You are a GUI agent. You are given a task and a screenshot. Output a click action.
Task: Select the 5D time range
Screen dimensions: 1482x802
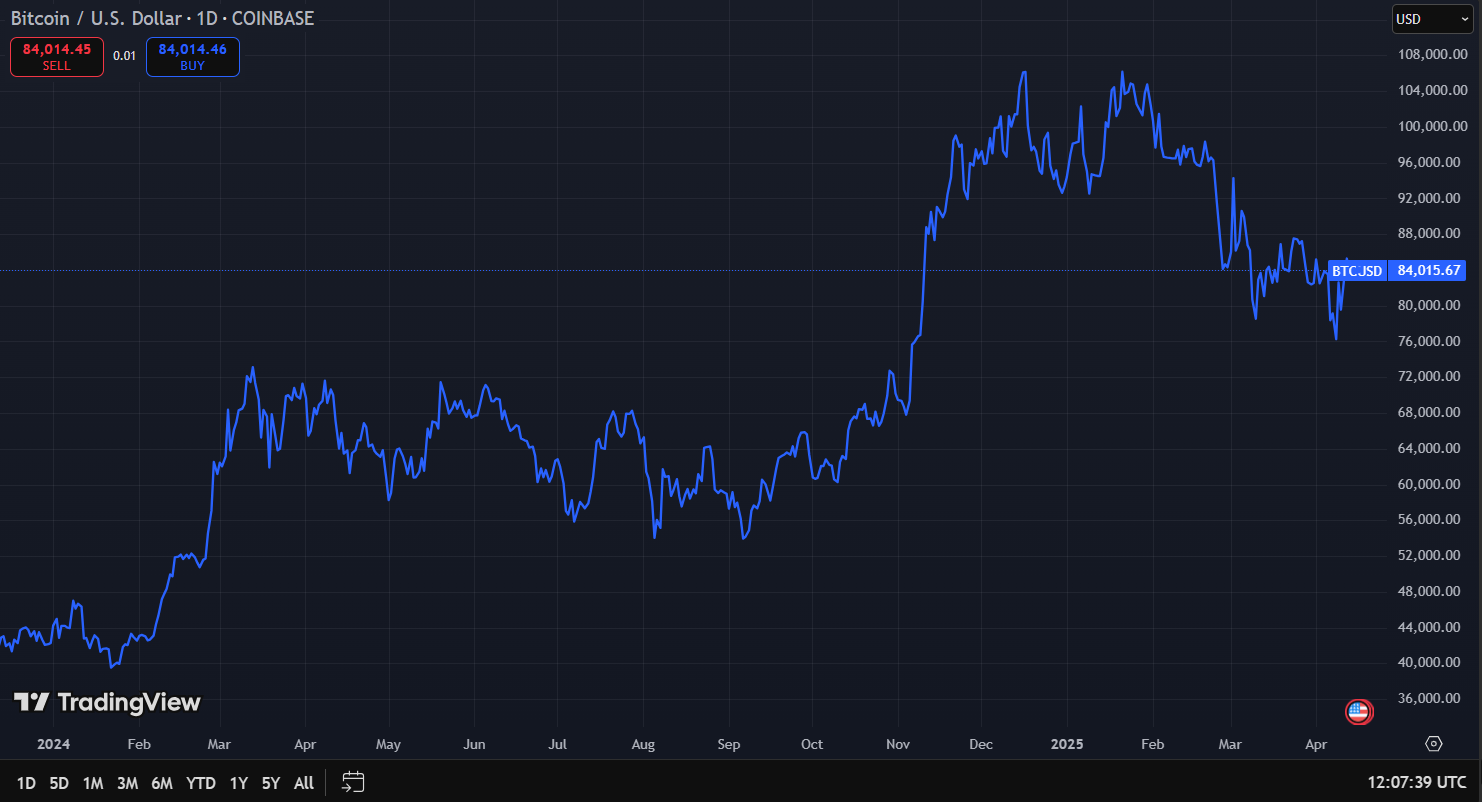[x=59, y=783]
